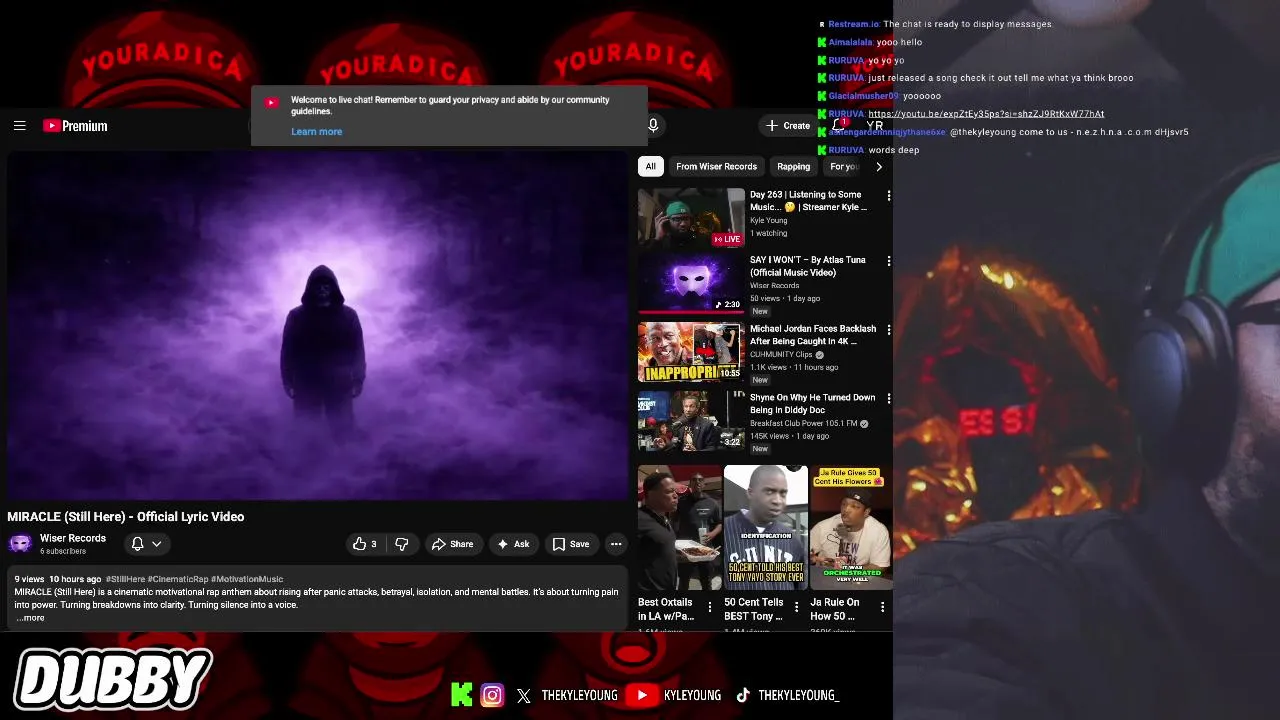Click the #CinematicRap hashtag

tap(178, 579)
